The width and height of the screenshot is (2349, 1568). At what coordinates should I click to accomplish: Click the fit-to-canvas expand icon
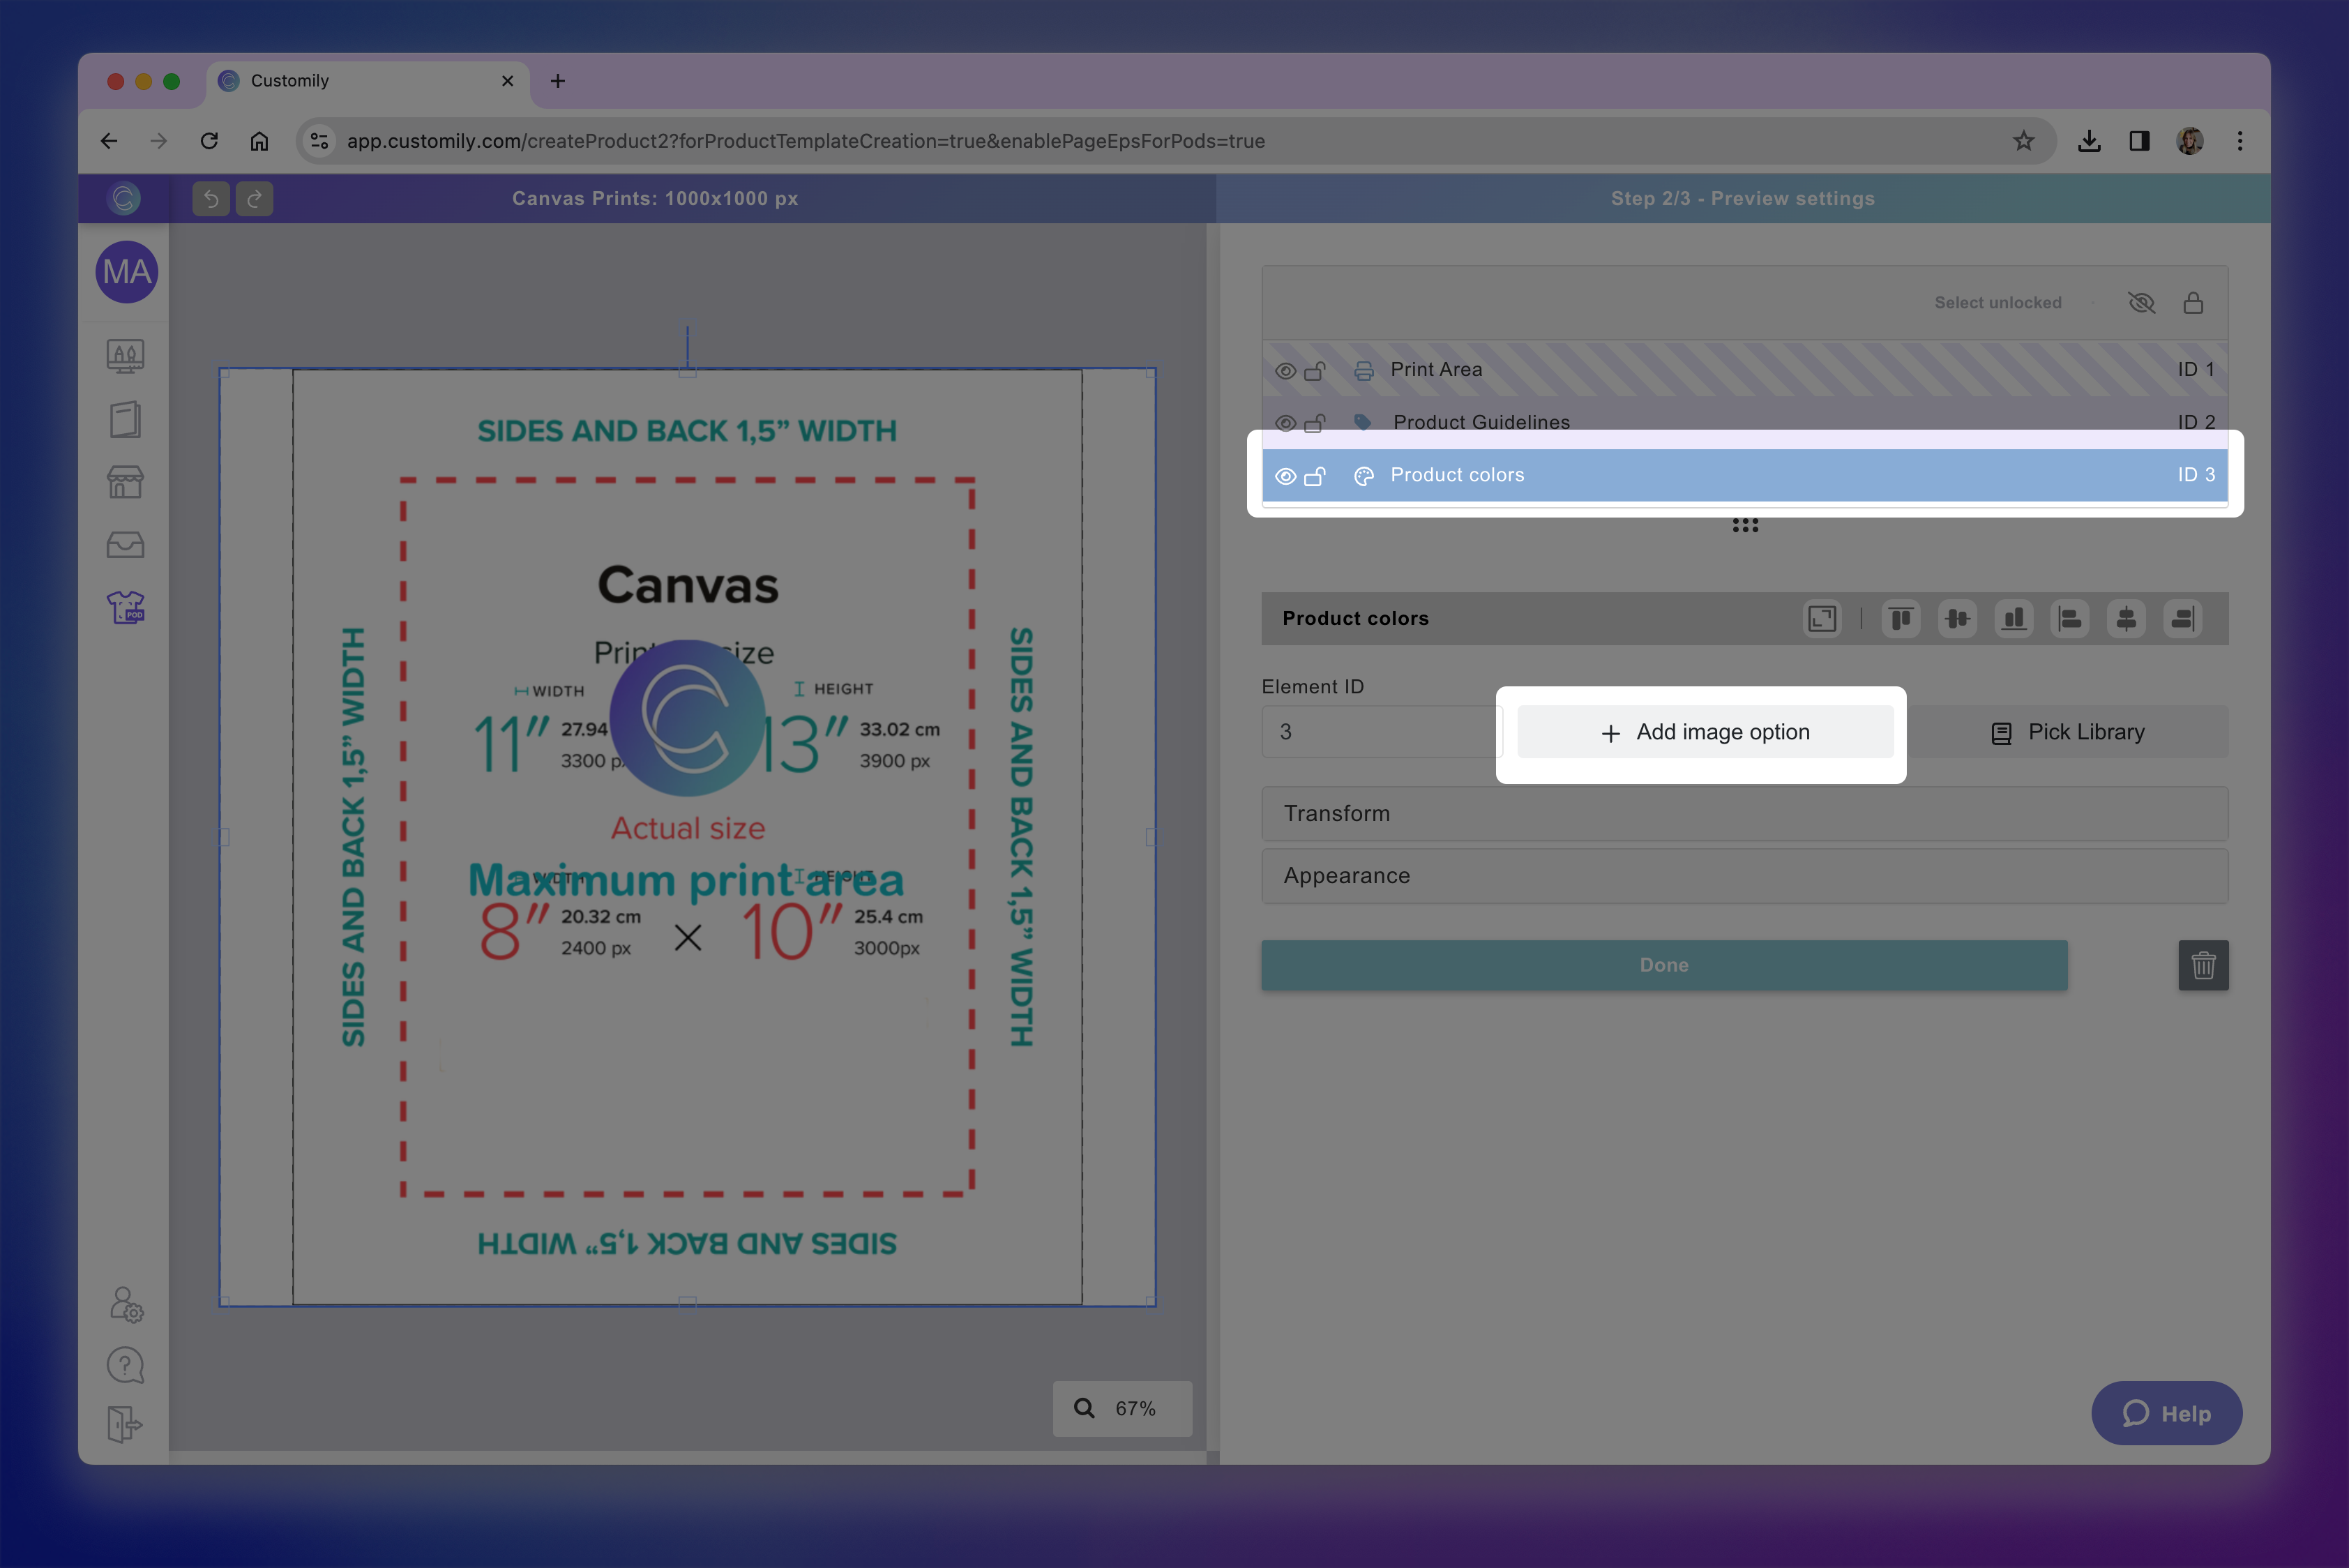click(1821, 619)
